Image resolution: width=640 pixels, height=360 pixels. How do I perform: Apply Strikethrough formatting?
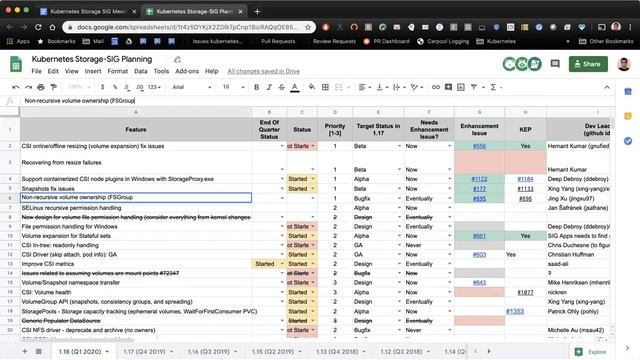(282, 87)
